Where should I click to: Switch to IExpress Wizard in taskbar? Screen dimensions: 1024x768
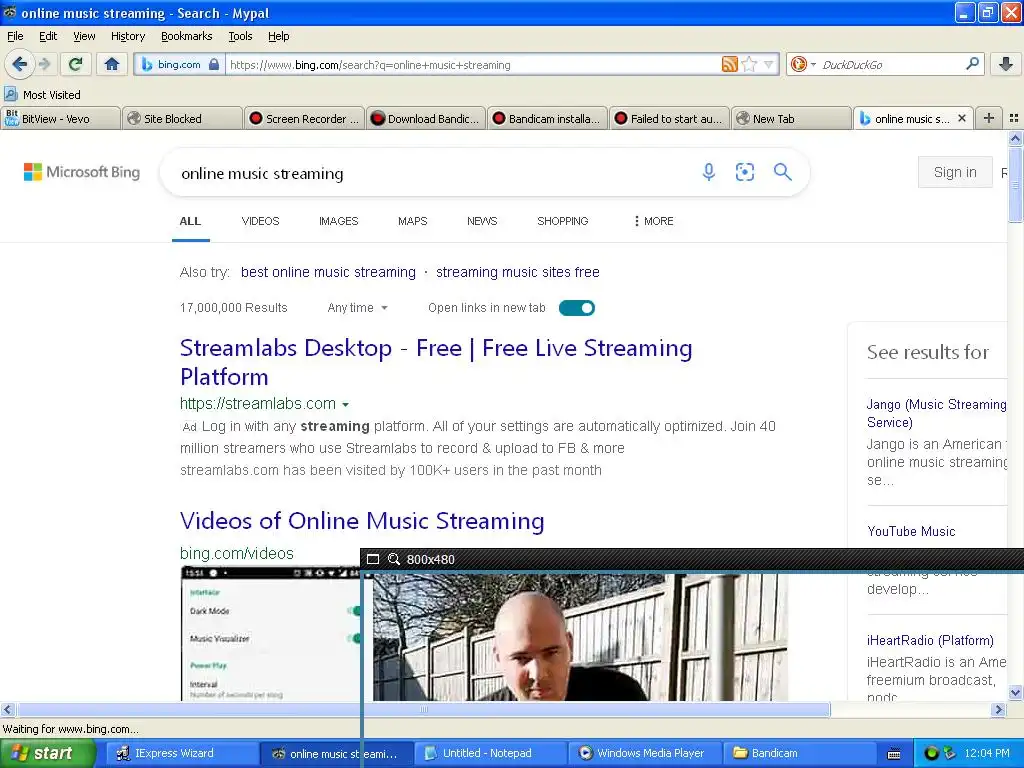click(x=182, y=753)
